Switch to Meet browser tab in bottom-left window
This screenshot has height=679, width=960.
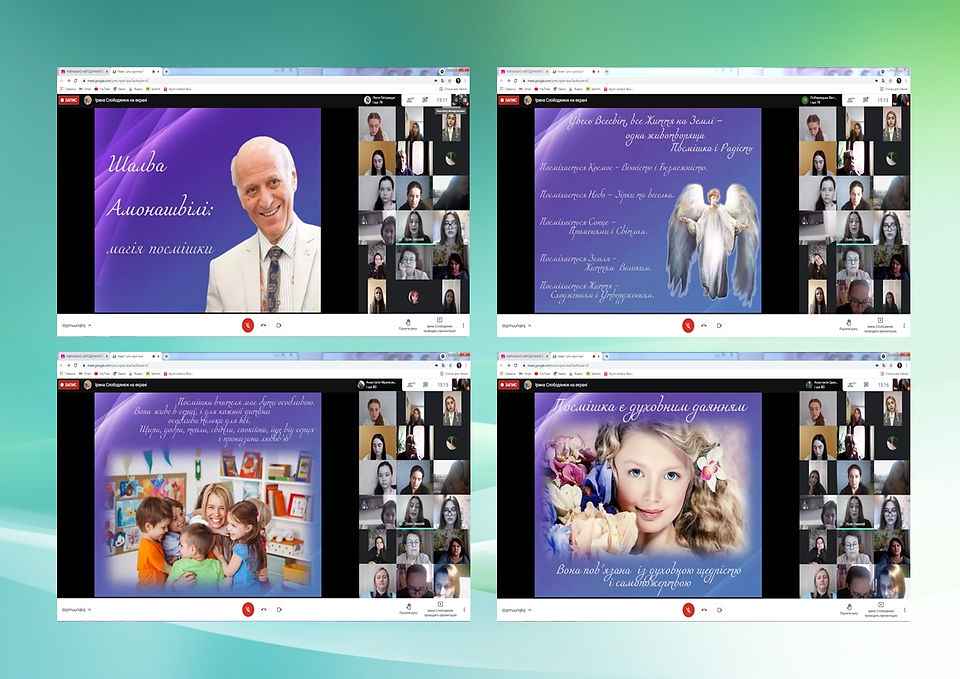tap(135, 356)
